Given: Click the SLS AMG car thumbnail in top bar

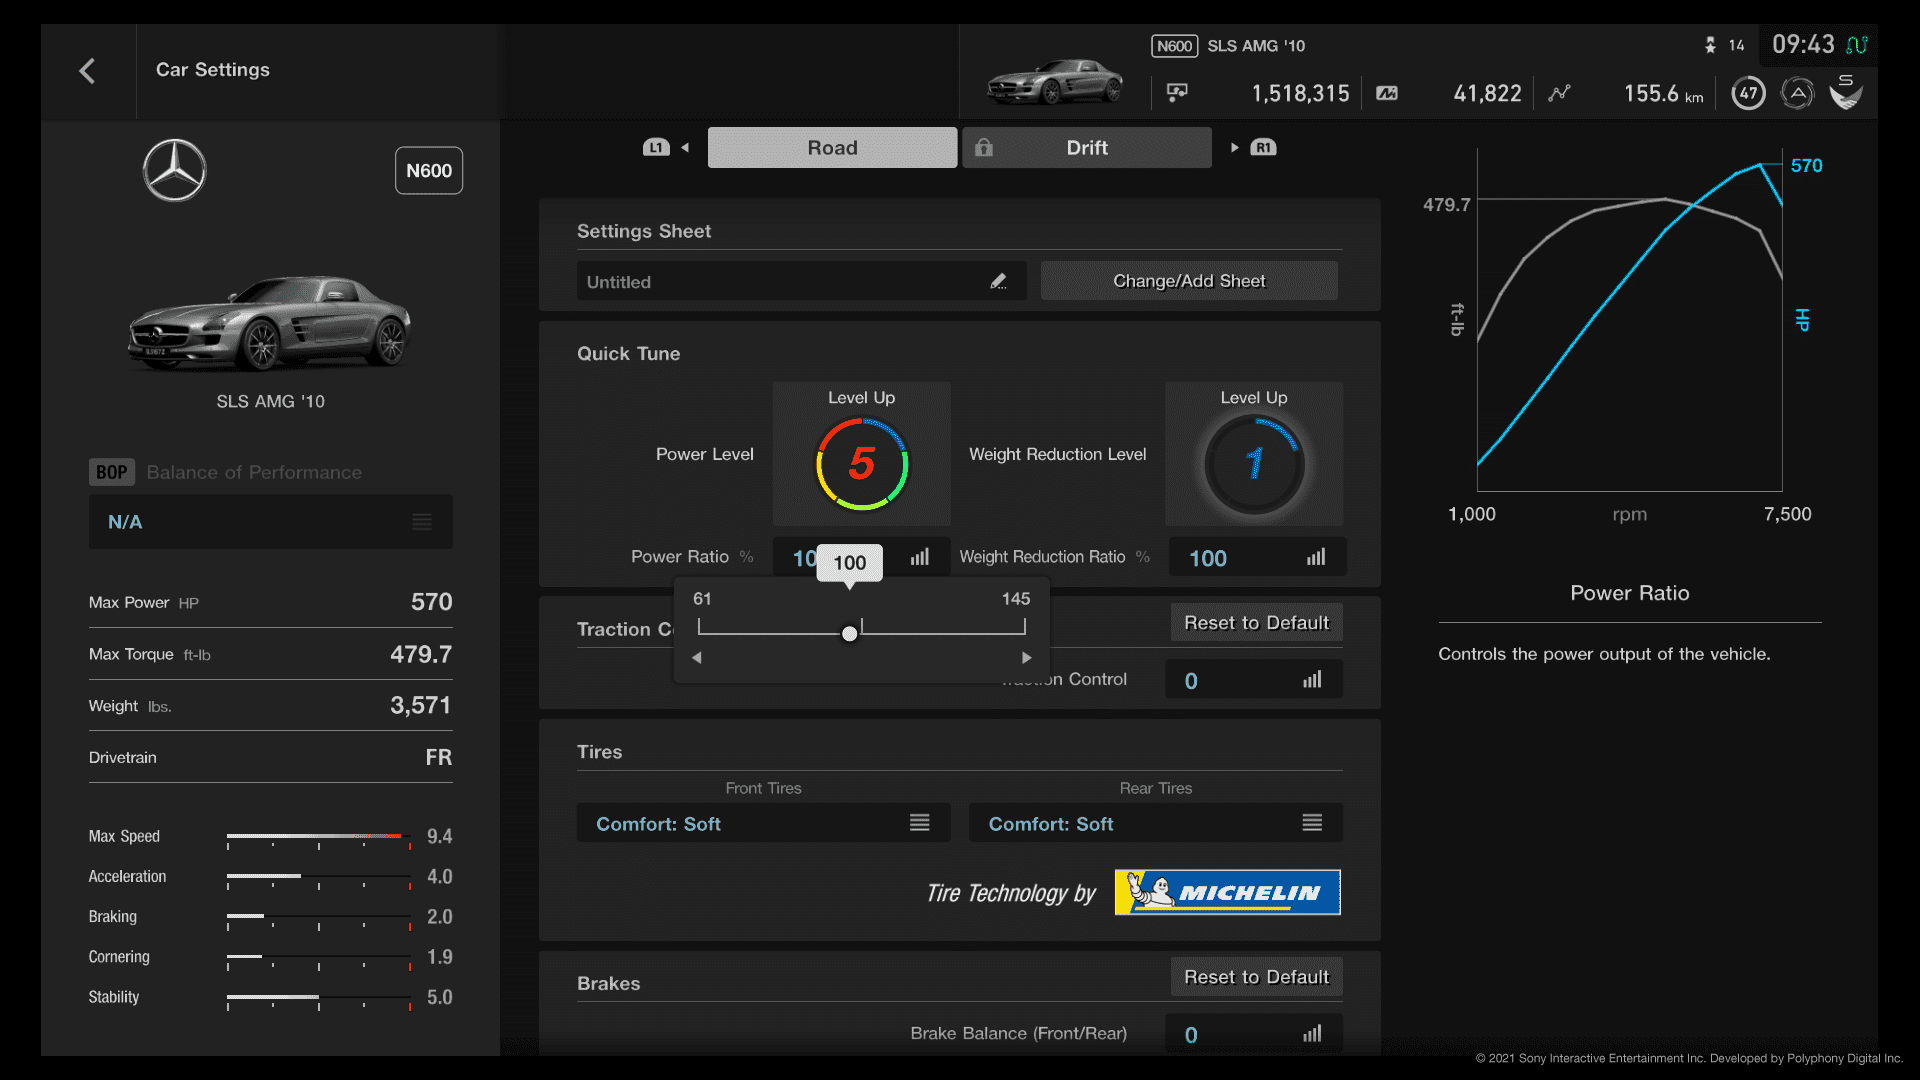Looking at the screenshot, I should point(1054,81).
